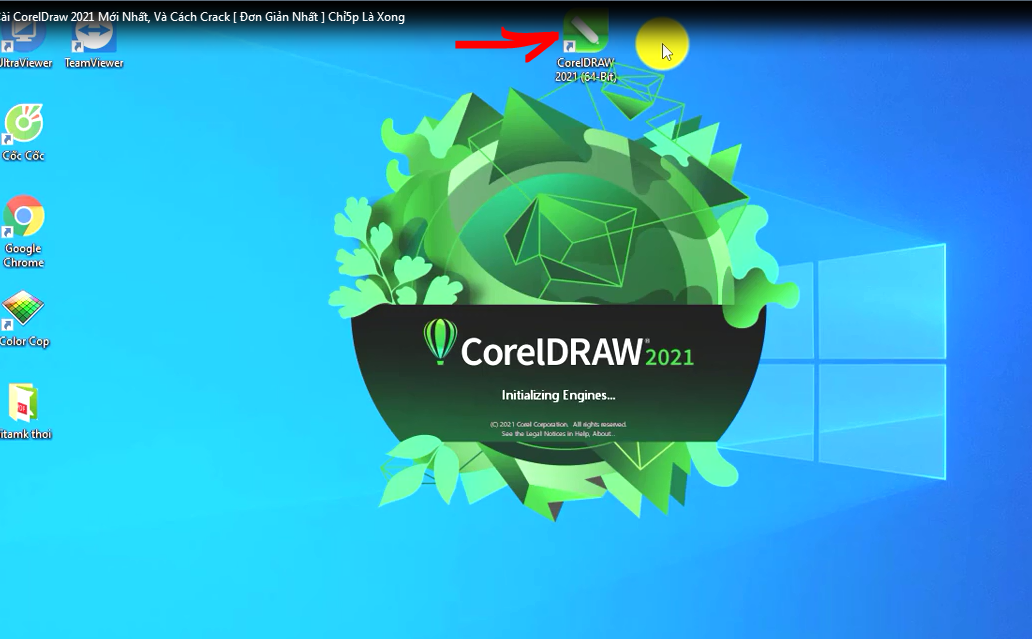The width and height of the screenshot is (1032, 639).
Task: Select the 'Cốc Cốc' icon label
Action: (24, 156)
